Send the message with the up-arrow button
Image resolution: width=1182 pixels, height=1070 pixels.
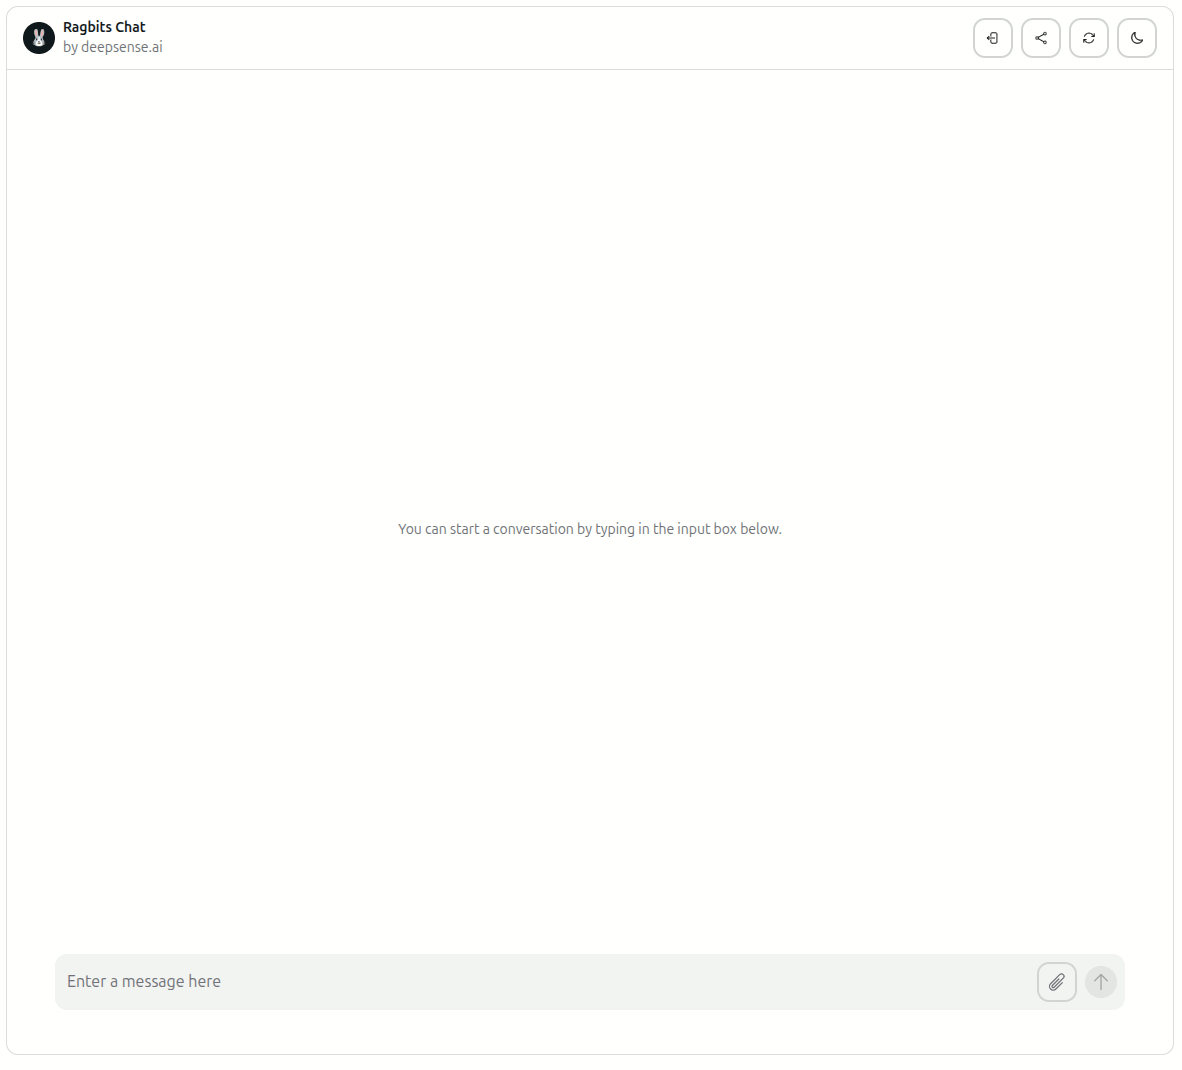[x=1100, y=982]
